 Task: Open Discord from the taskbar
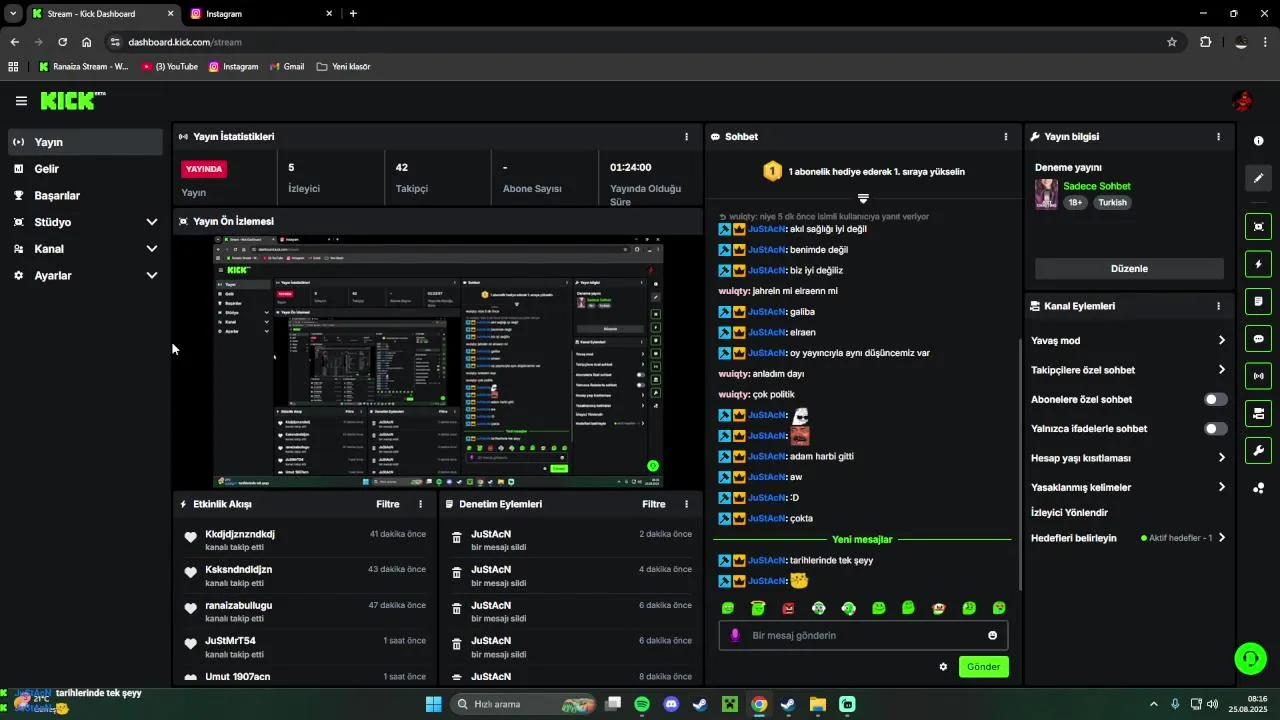(x=671, y=704)
